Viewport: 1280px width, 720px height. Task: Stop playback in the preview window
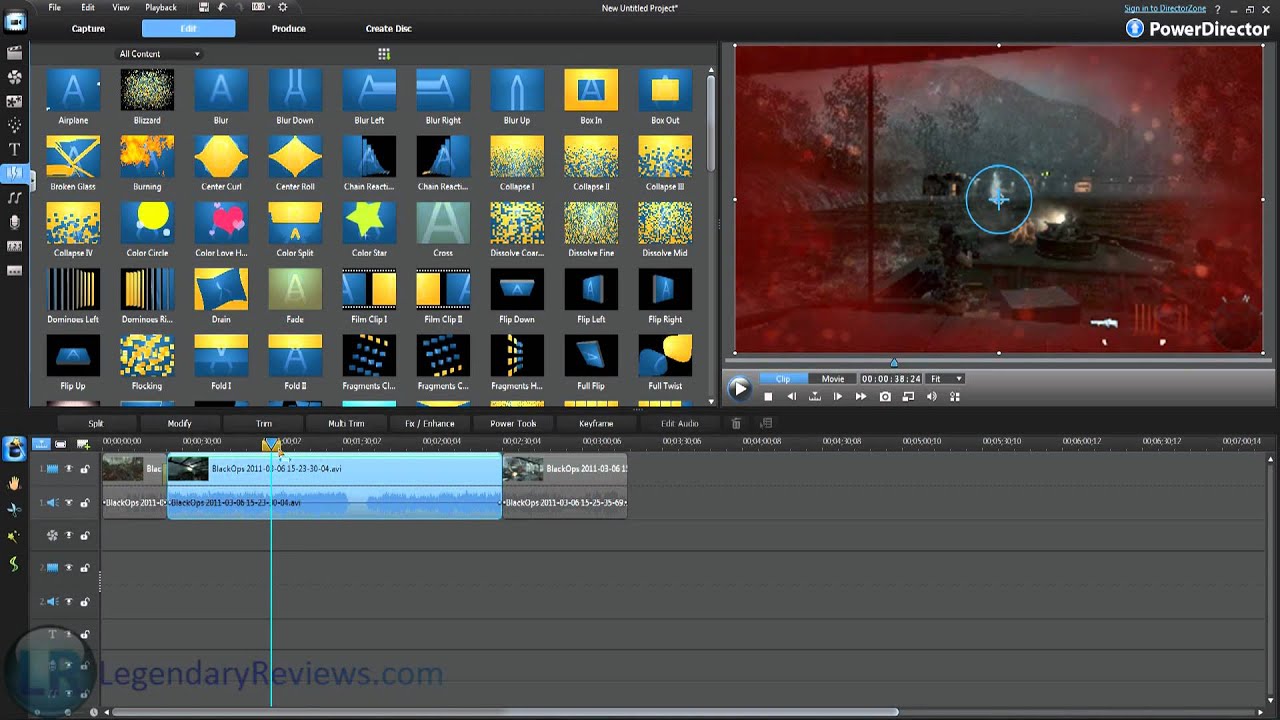pos(768,397)
